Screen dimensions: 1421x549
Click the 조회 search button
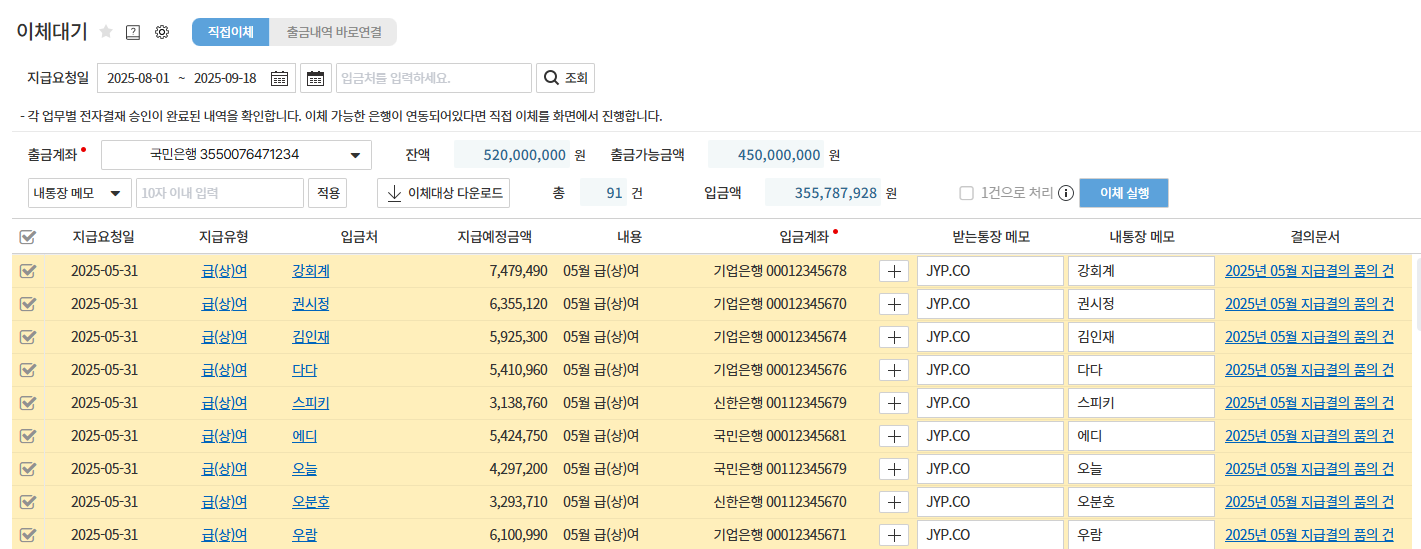coord(566,78)
